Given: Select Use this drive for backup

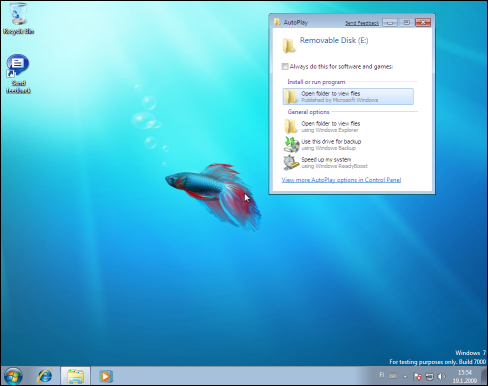Looking at the screenshot, I should tap(348, 144).
